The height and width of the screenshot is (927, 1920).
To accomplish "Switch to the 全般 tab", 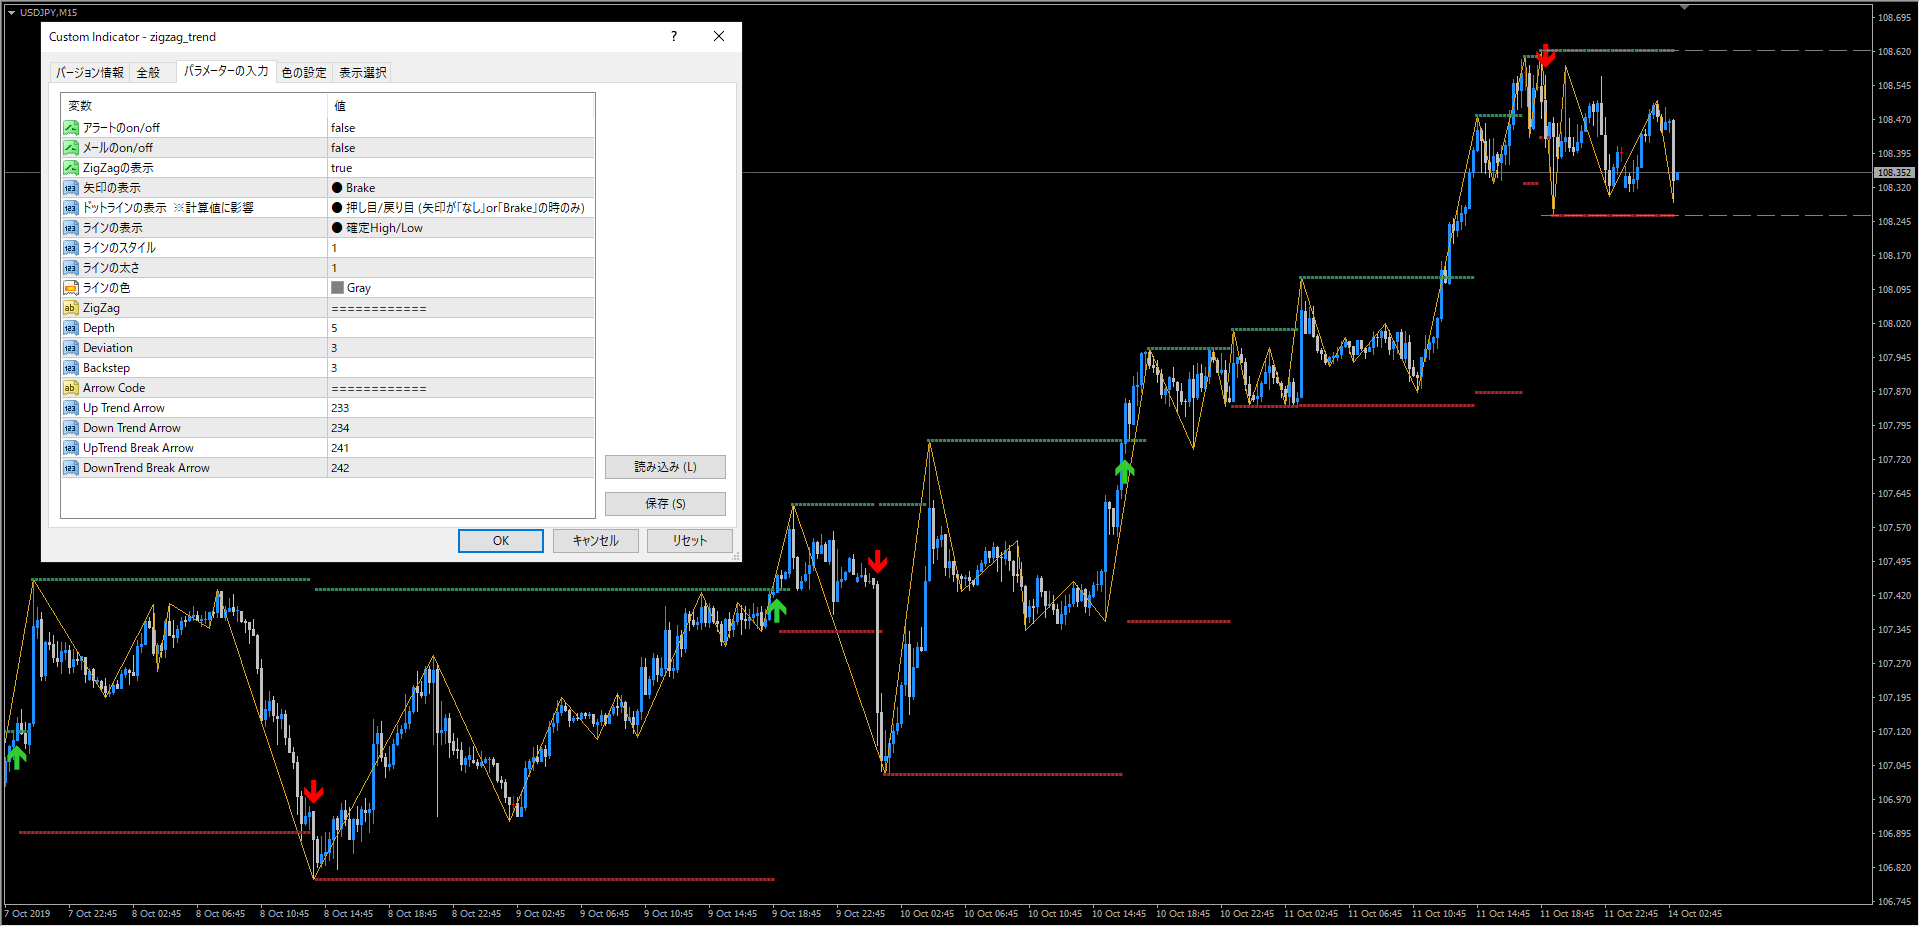I will point(148,72).
